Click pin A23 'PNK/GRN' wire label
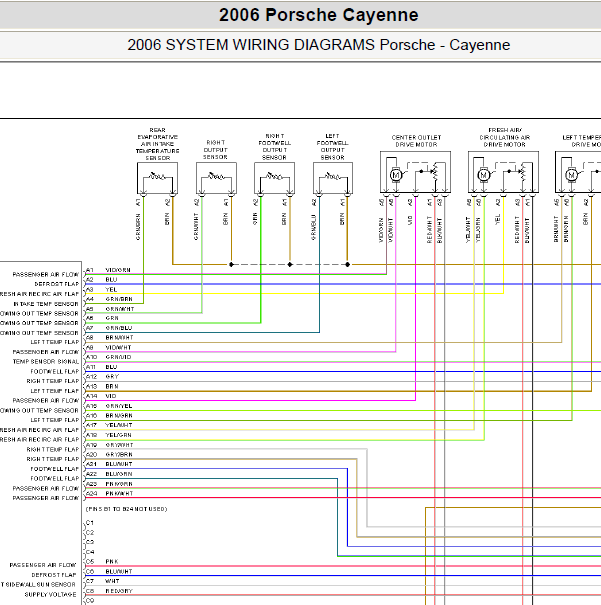This screenshot has width=601, height=605. click(119, 484)
